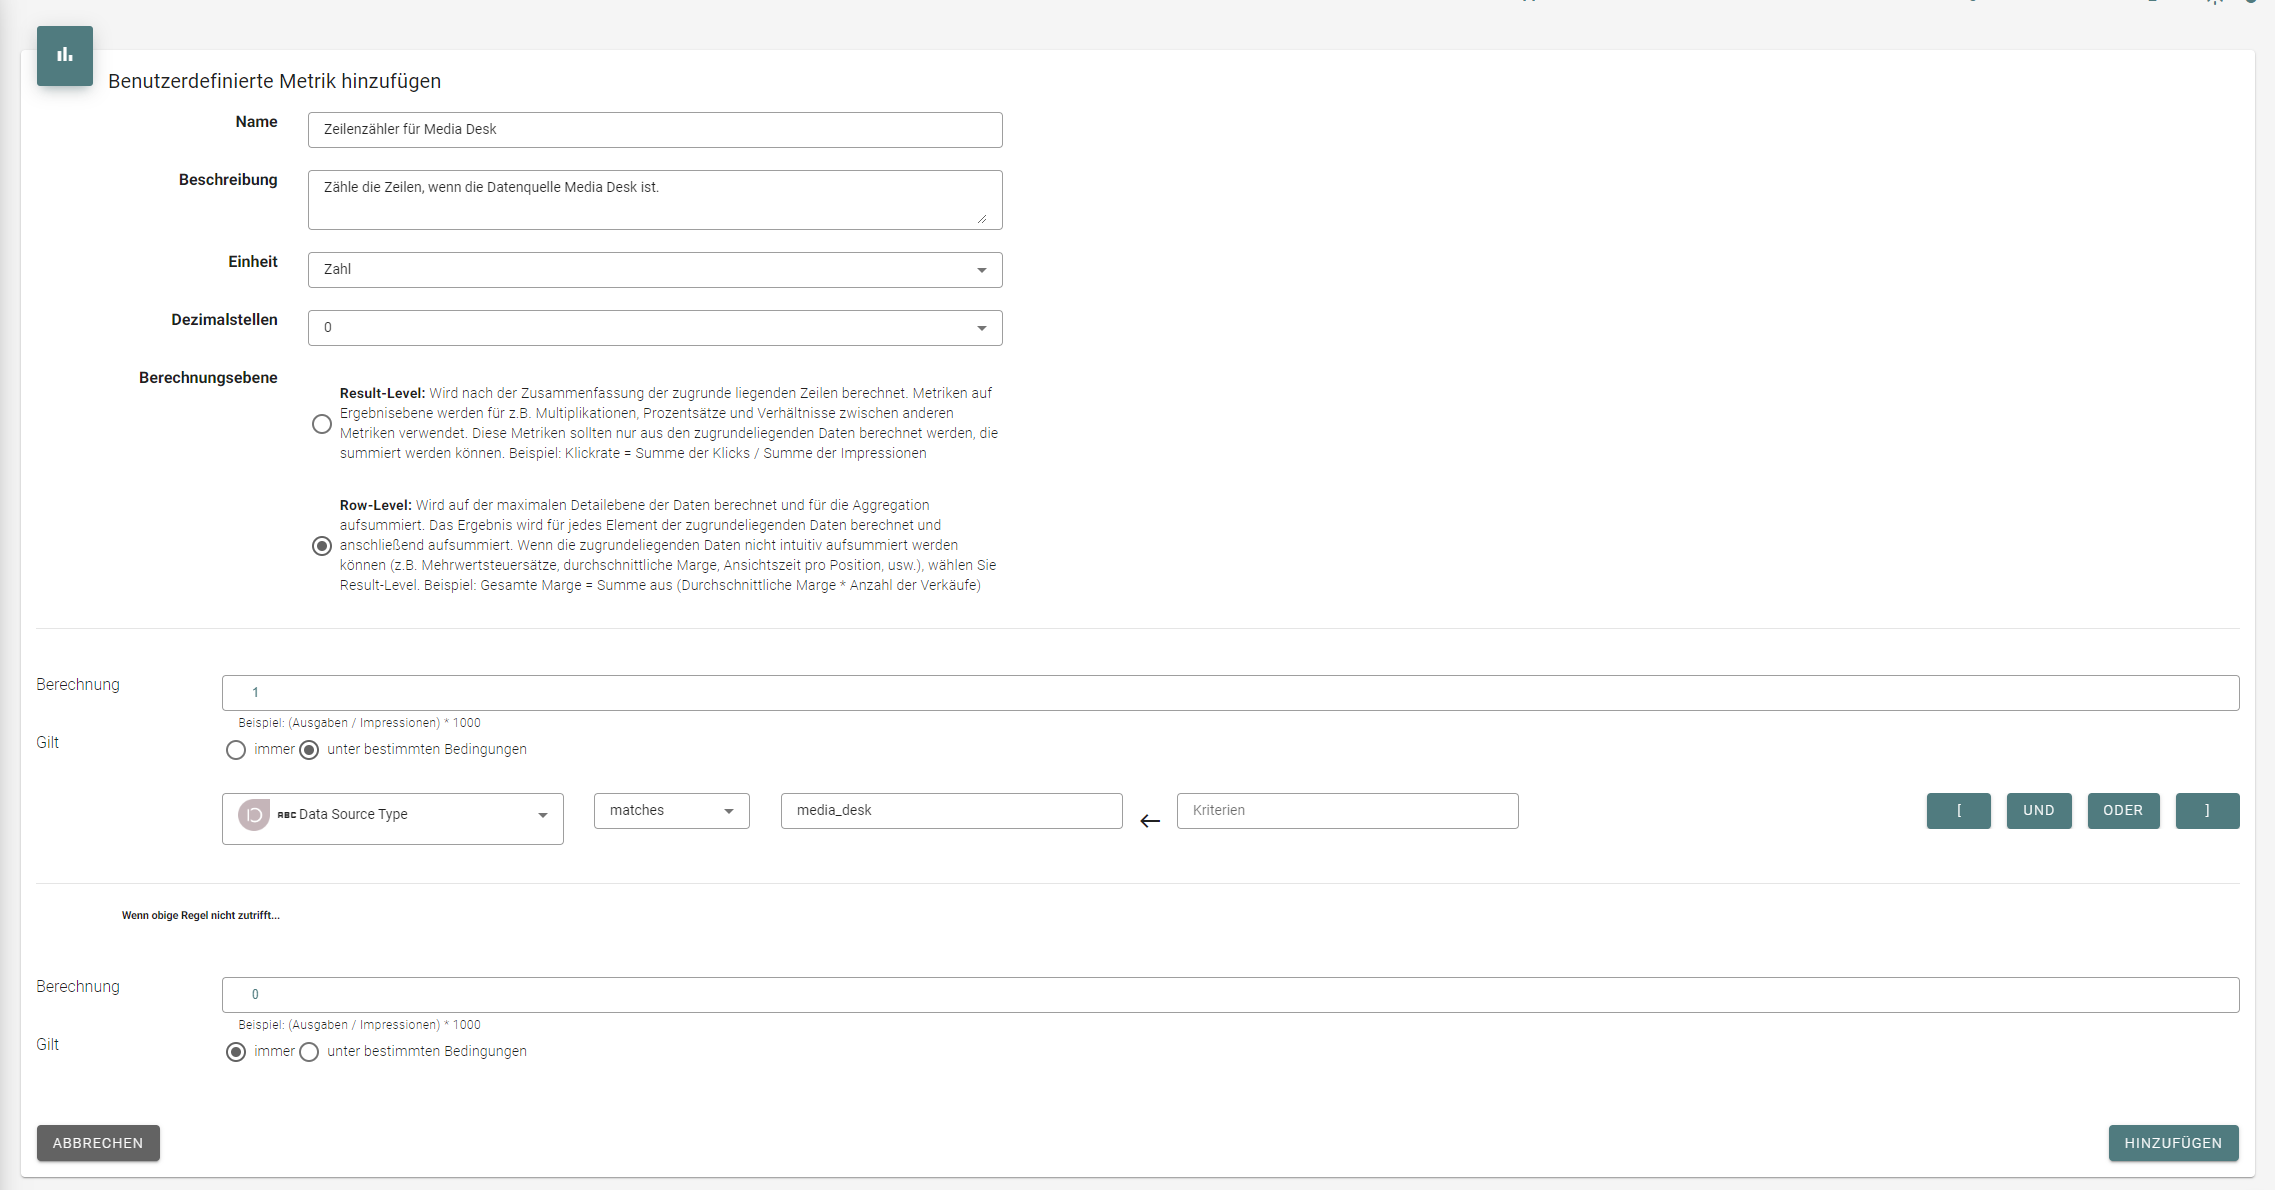Viewport: 2275px width, 1190px height.
Task: Expand the 'matches' operator dropdown
Action: (x=672, y=811)
